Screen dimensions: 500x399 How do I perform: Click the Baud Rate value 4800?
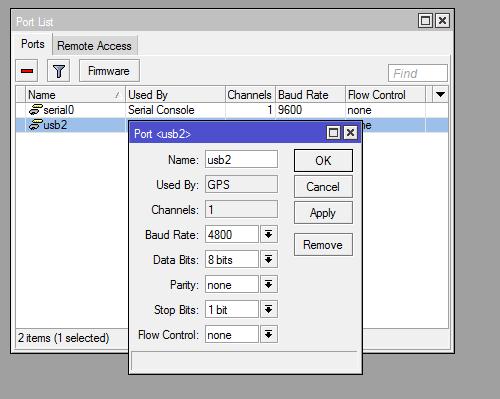tap(232, 234)
